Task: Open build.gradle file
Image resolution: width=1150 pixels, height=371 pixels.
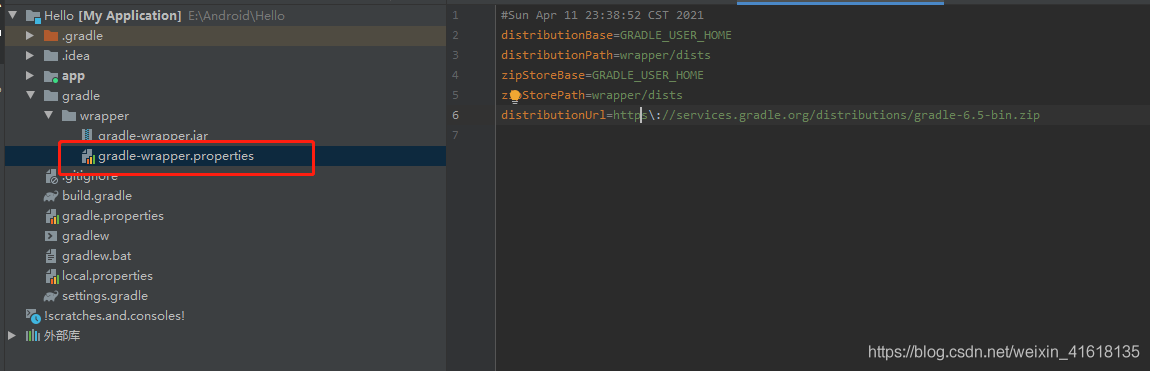Action: [97, 196]
